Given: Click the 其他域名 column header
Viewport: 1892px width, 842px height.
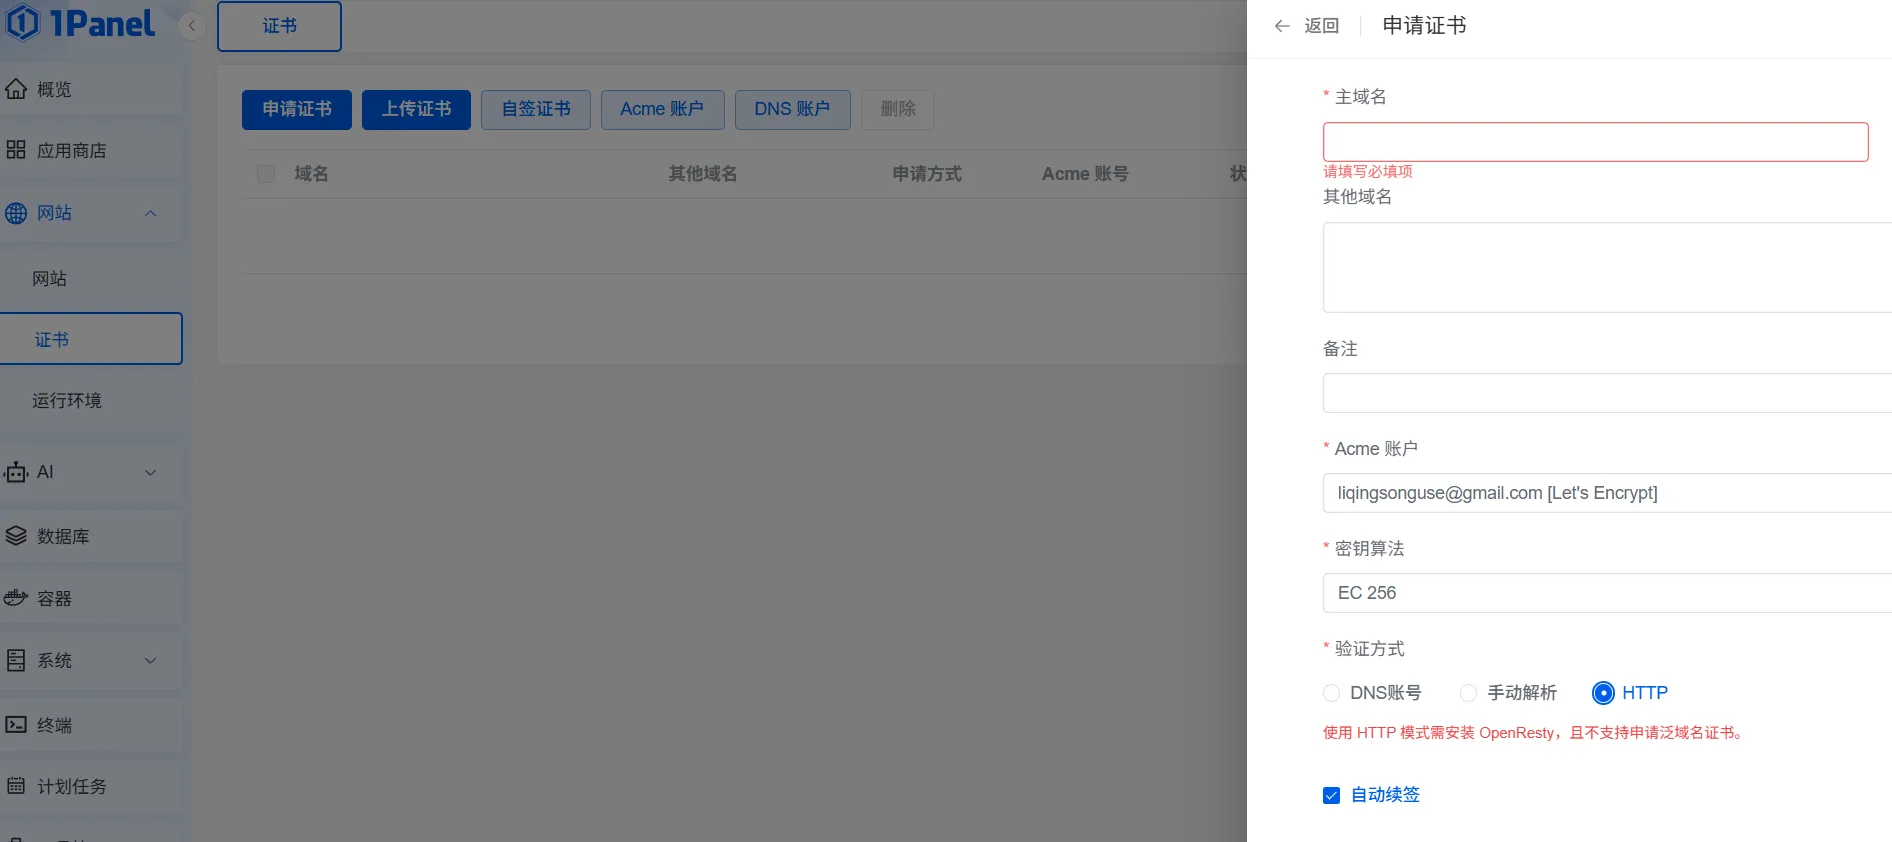Looking at the screenshot, I should 703,174.
